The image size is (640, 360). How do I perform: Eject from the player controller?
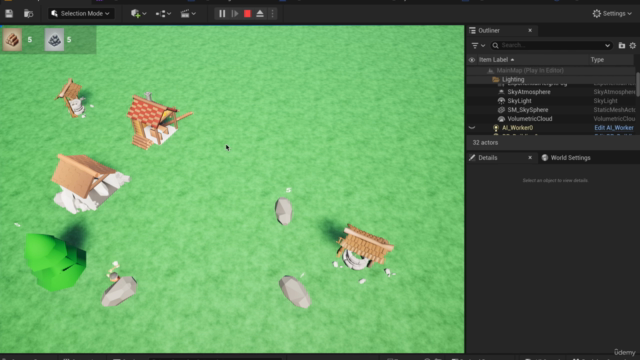coord(260,14)
